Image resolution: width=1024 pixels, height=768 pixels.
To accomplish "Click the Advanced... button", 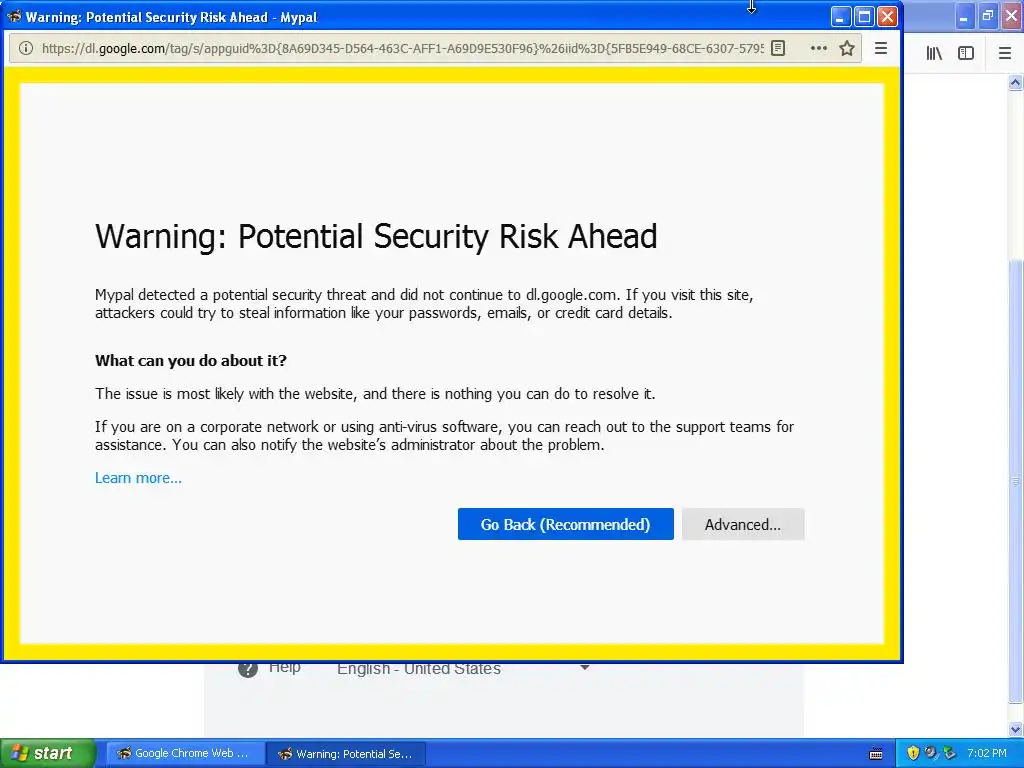I will pyautogui.click(x=743, y=524).
